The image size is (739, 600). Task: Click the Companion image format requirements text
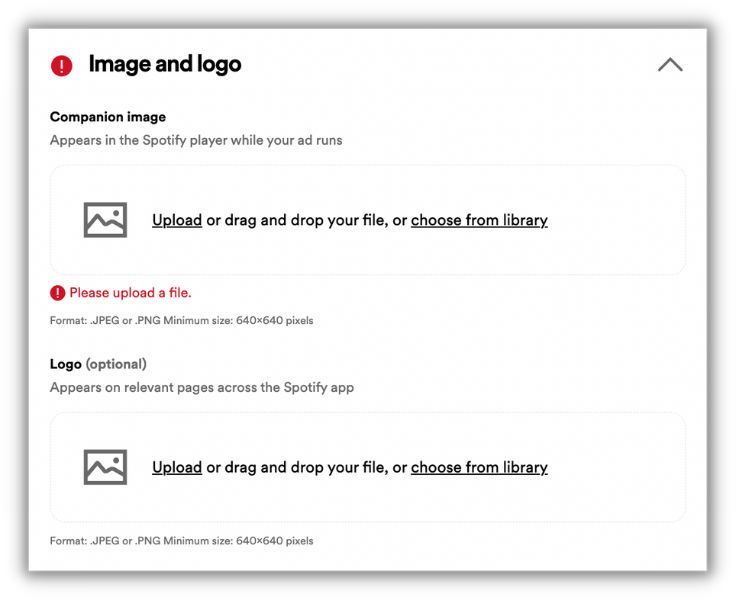[181, 321]
